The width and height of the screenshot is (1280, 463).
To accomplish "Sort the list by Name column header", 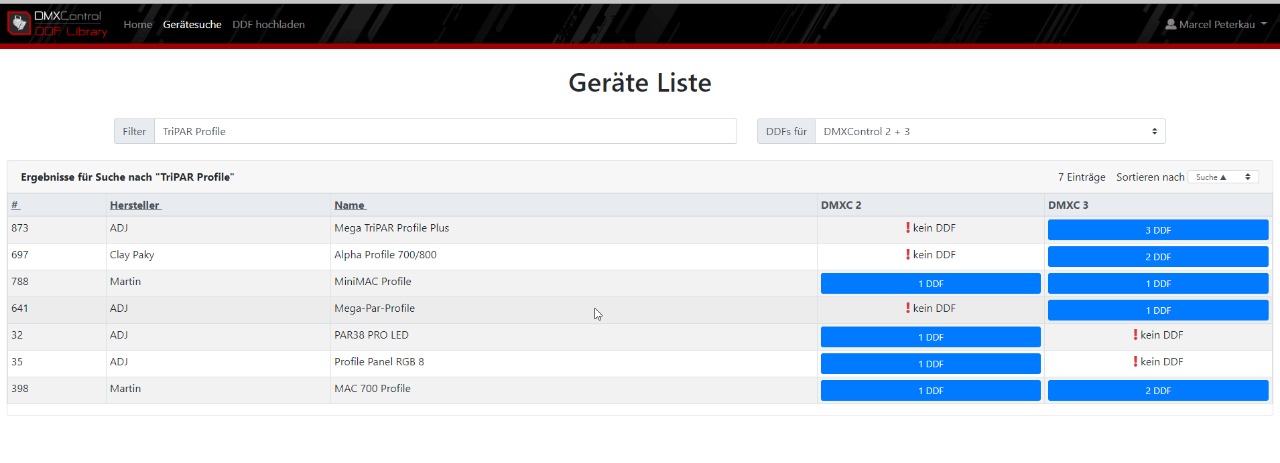I will coord(350,205).
